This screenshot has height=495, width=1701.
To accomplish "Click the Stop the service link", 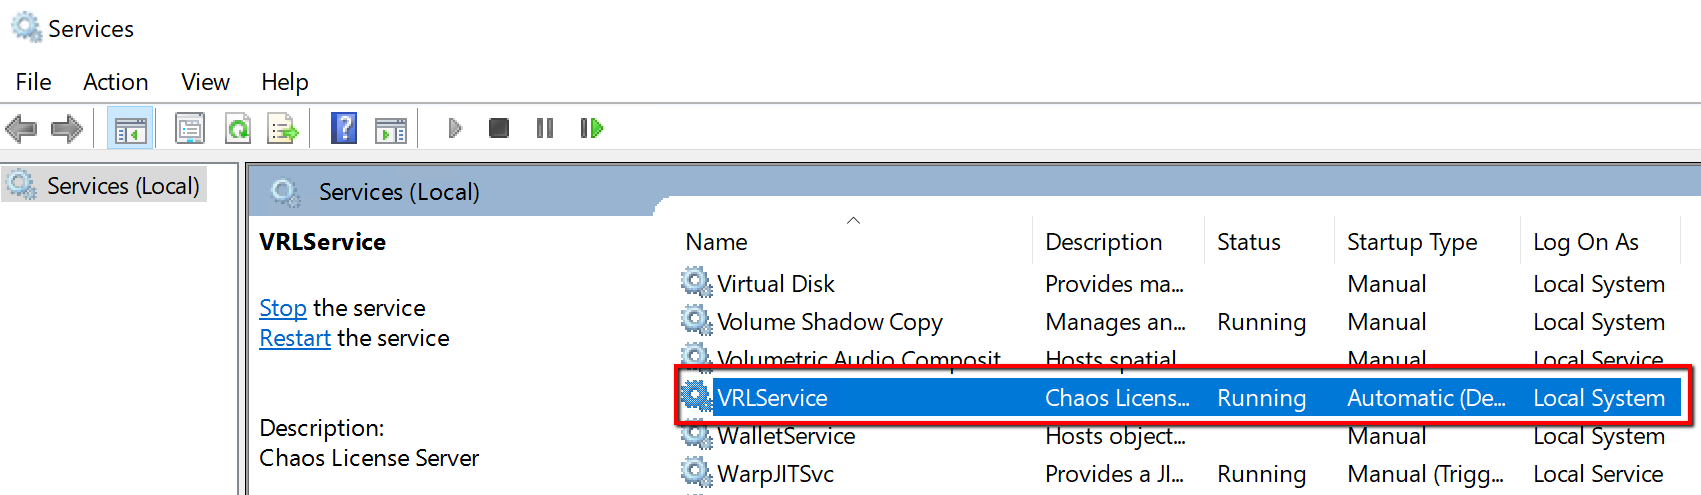I will click(x=283, y=308).
